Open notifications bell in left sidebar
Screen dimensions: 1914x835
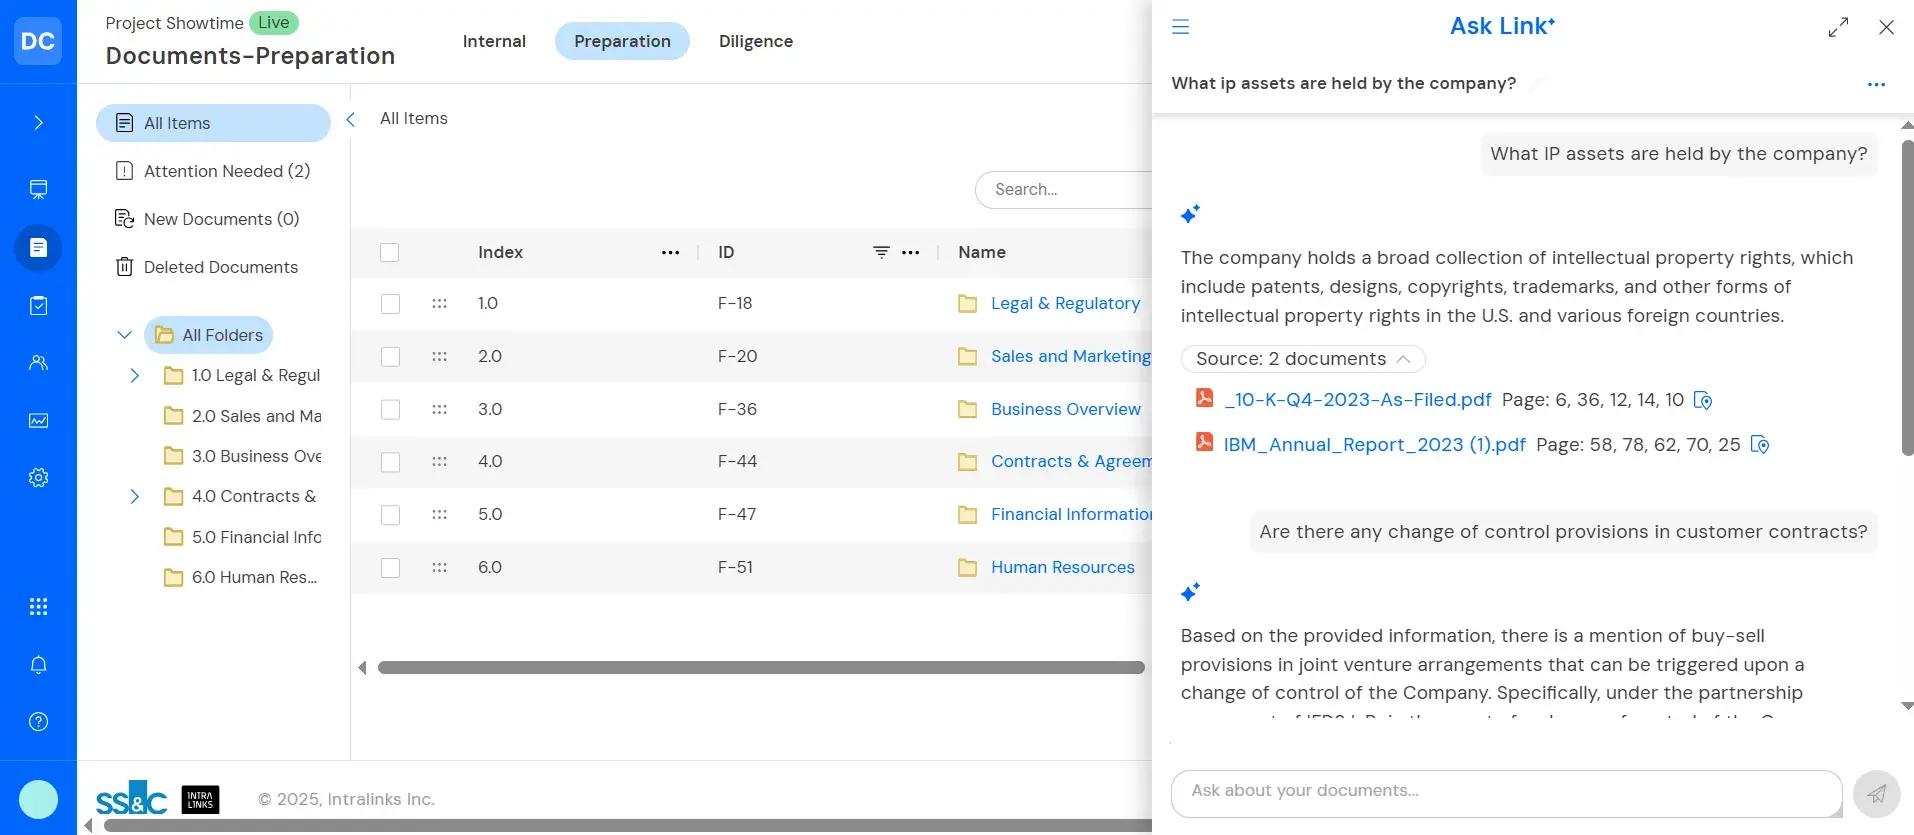[38, 665]
